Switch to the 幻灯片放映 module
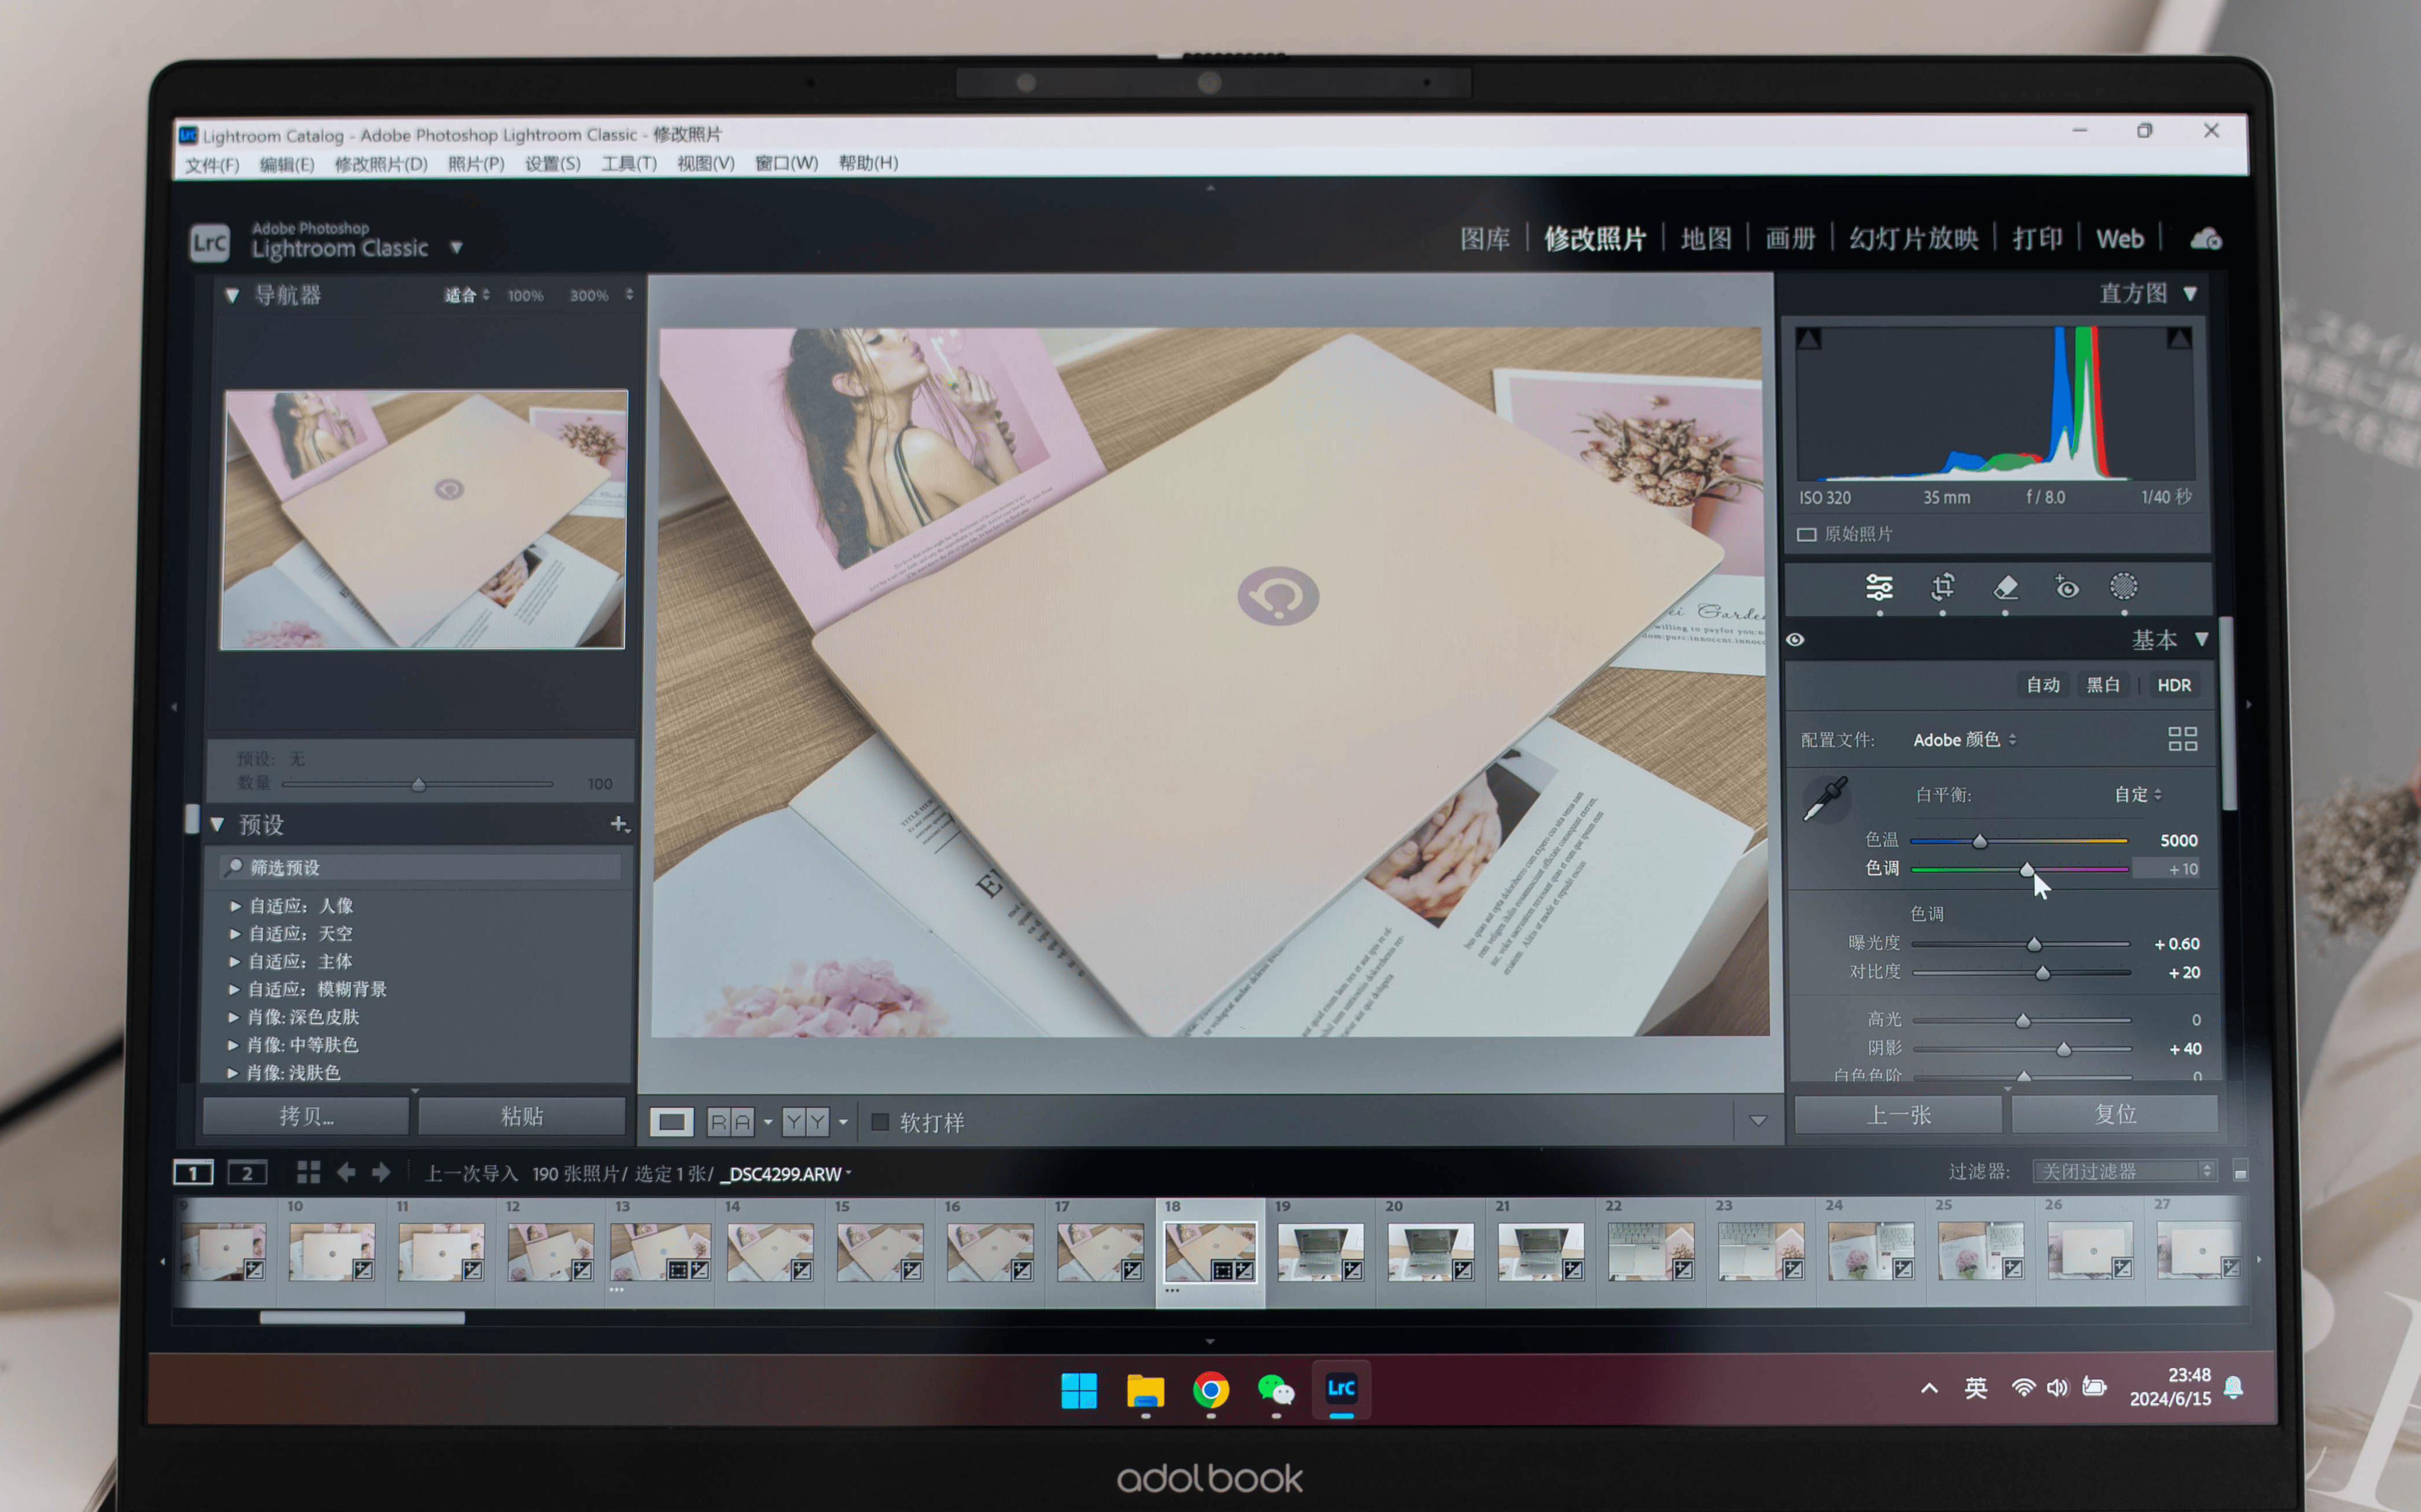The height and width of the screenshot is (1512, 2421). [1913, 239]
